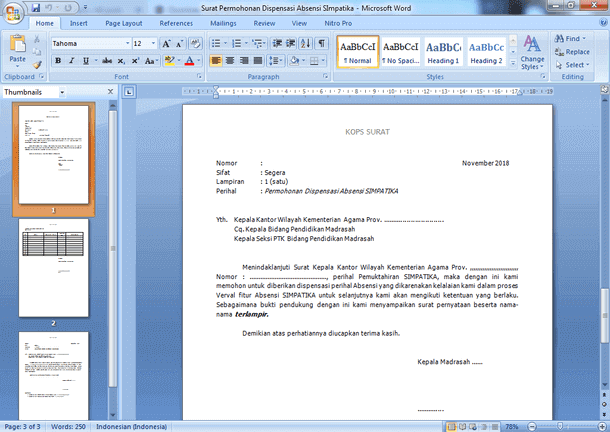Align text left in Paragraph group

(217, 61)
